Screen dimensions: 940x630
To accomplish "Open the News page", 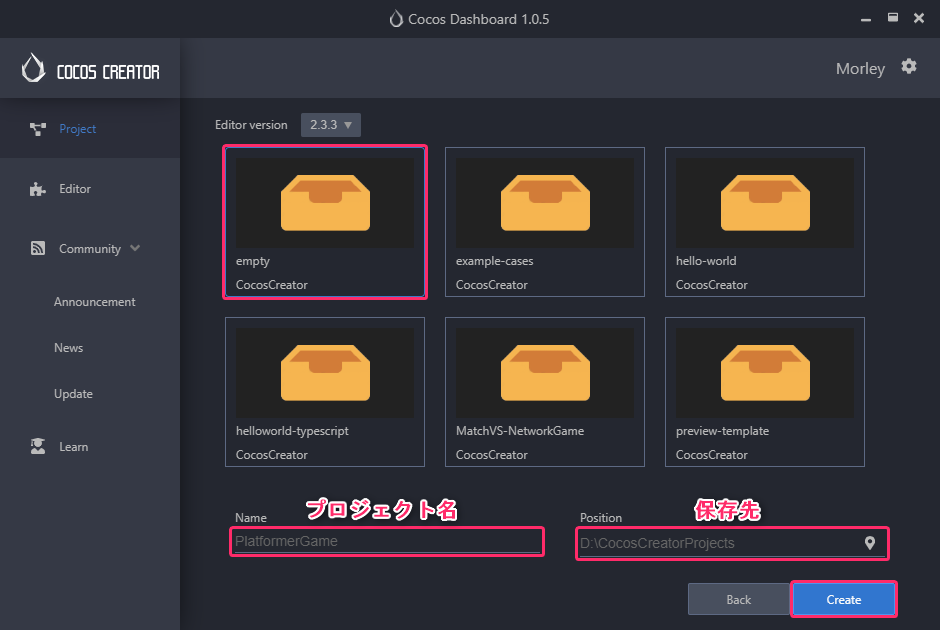I will (68, 348).
